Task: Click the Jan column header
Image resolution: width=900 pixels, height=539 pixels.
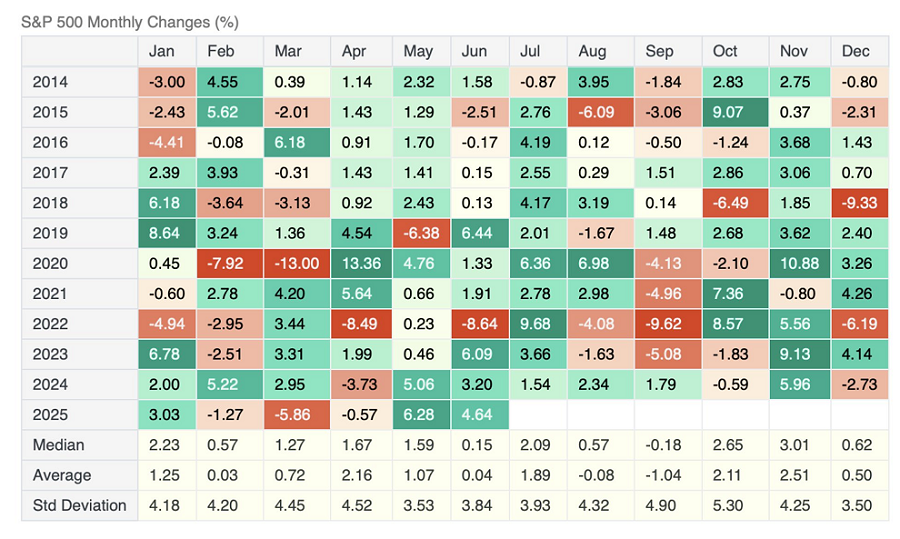Action: point(163,52)
